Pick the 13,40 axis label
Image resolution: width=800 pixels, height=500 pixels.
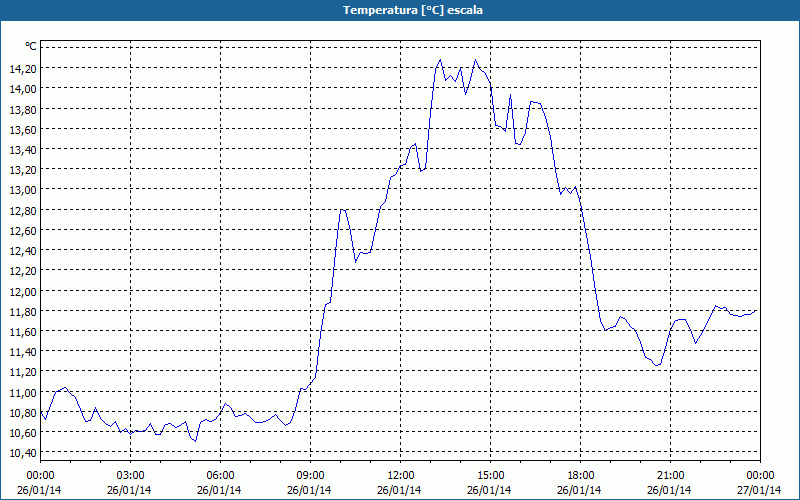[22, 149]
